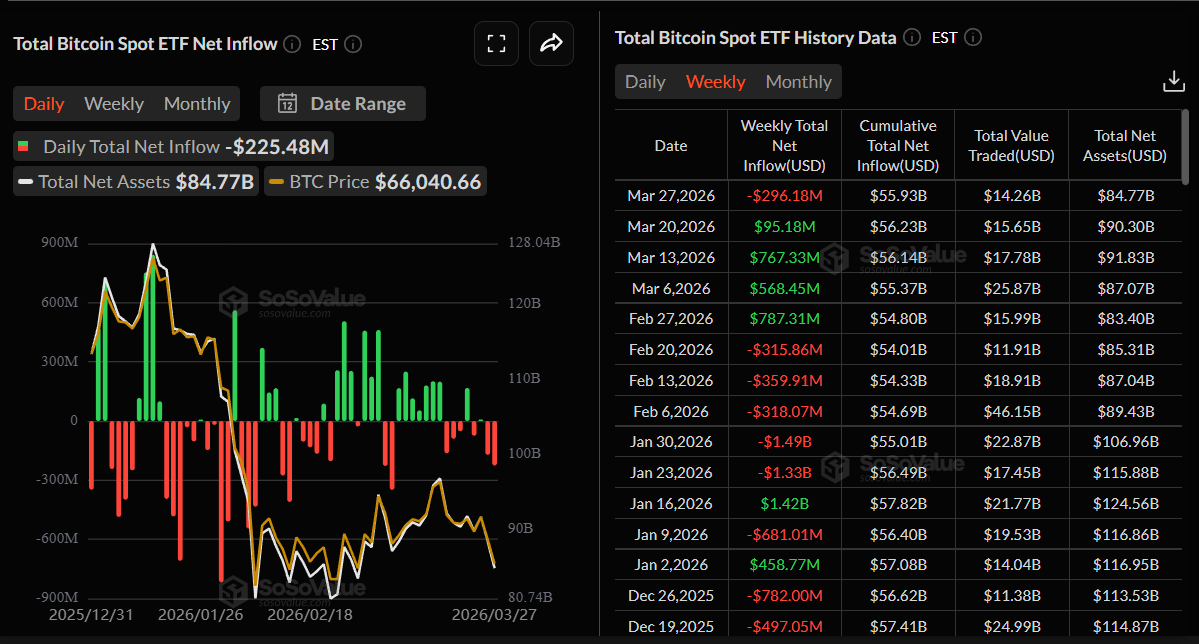
Task: Click the info icon next to EST on right
Action: 971,37
